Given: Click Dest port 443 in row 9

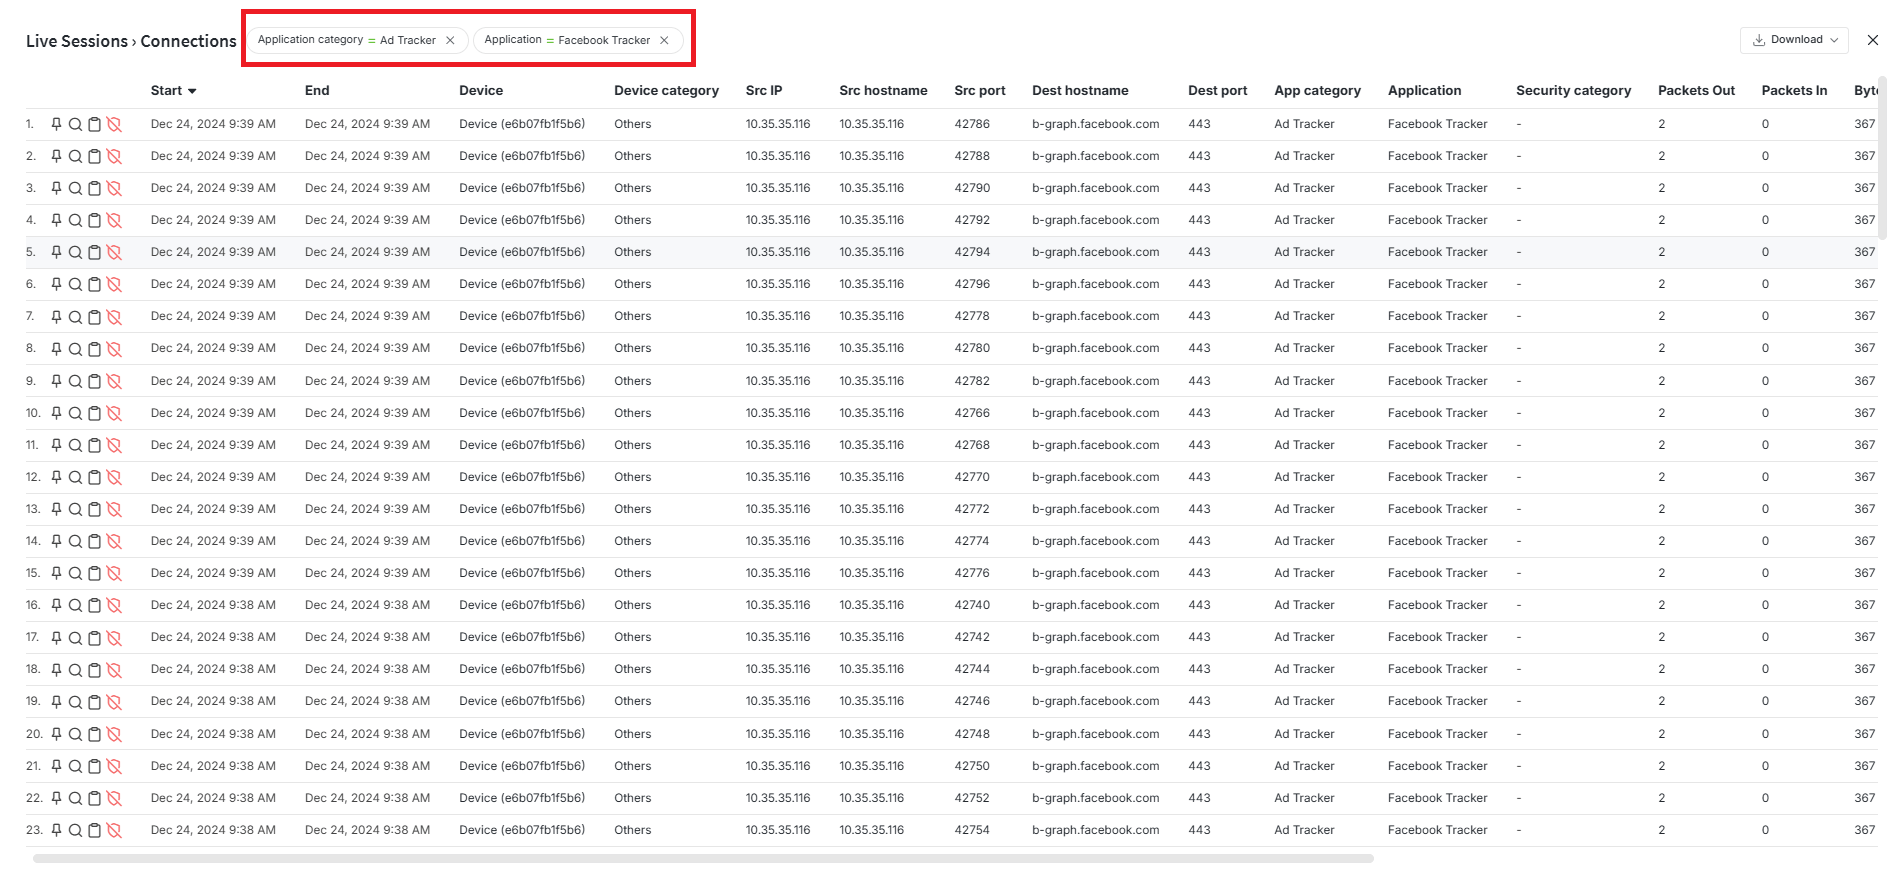Looking at the screenshot, I should point(1199,381).
